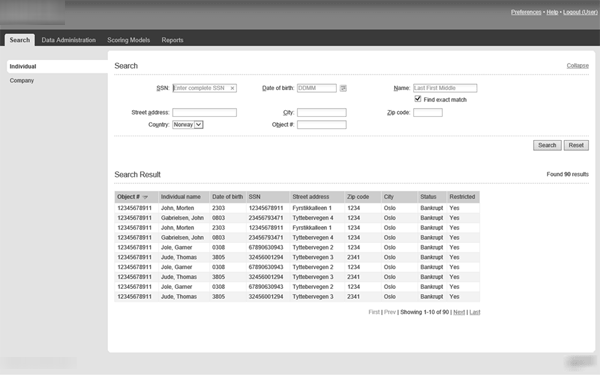This screenshot has width=600, height=375.
Task: Collapse the Search panel
Action: click(x=577, y=66)
